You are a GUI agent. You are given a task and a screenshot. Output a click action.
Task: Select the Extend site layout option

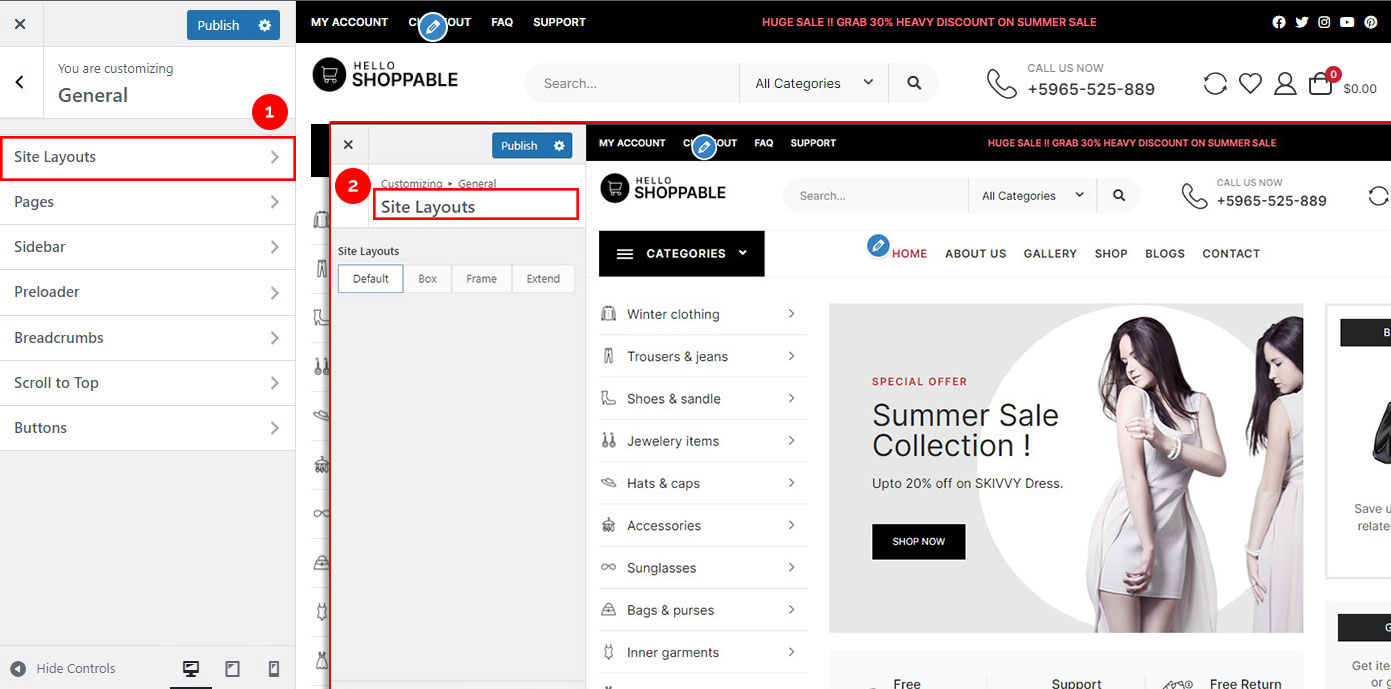click(542, 278)
